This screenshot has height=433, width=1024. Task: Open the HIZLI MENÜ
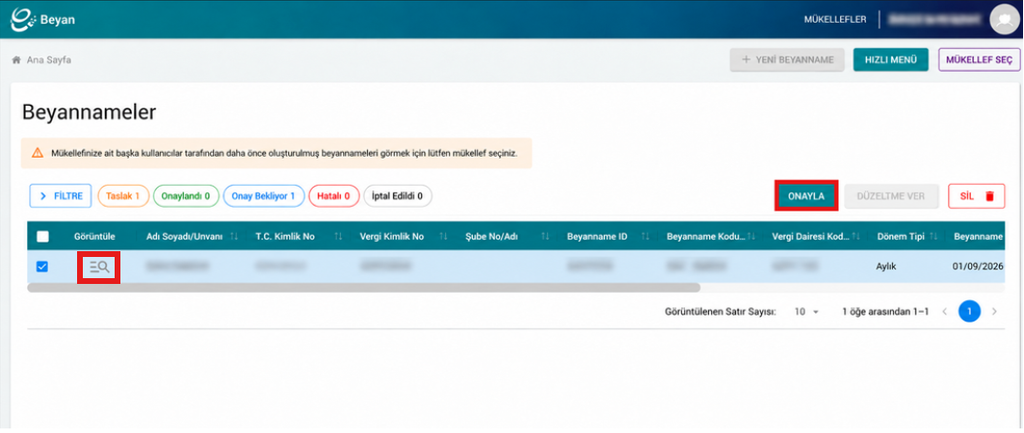point(891,59)
